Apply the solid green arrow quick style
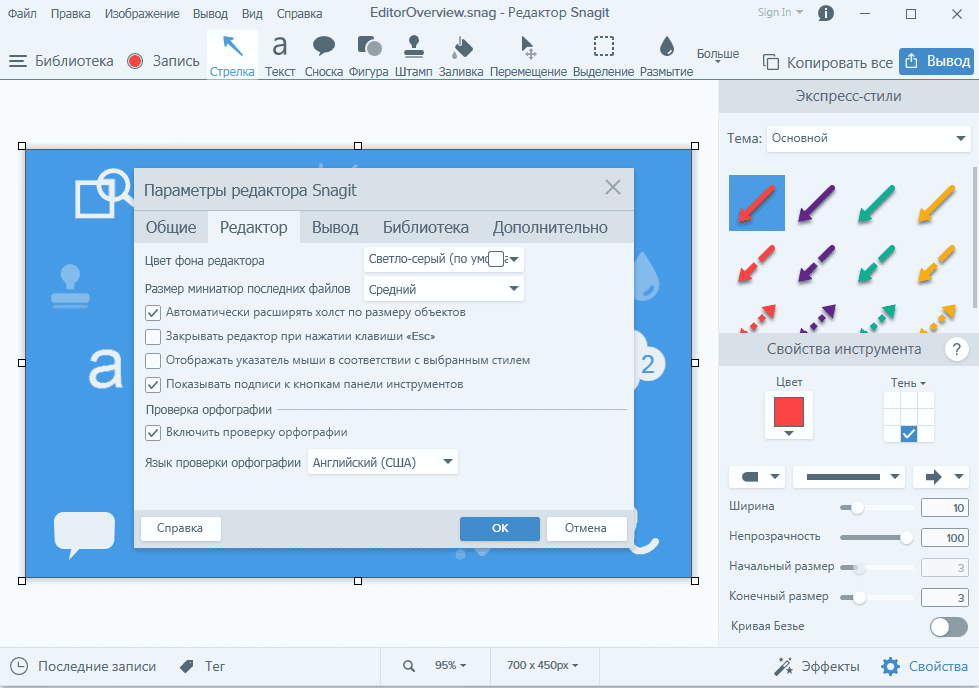979x688 pixels. pyautogui.click(x=877, y=203)
